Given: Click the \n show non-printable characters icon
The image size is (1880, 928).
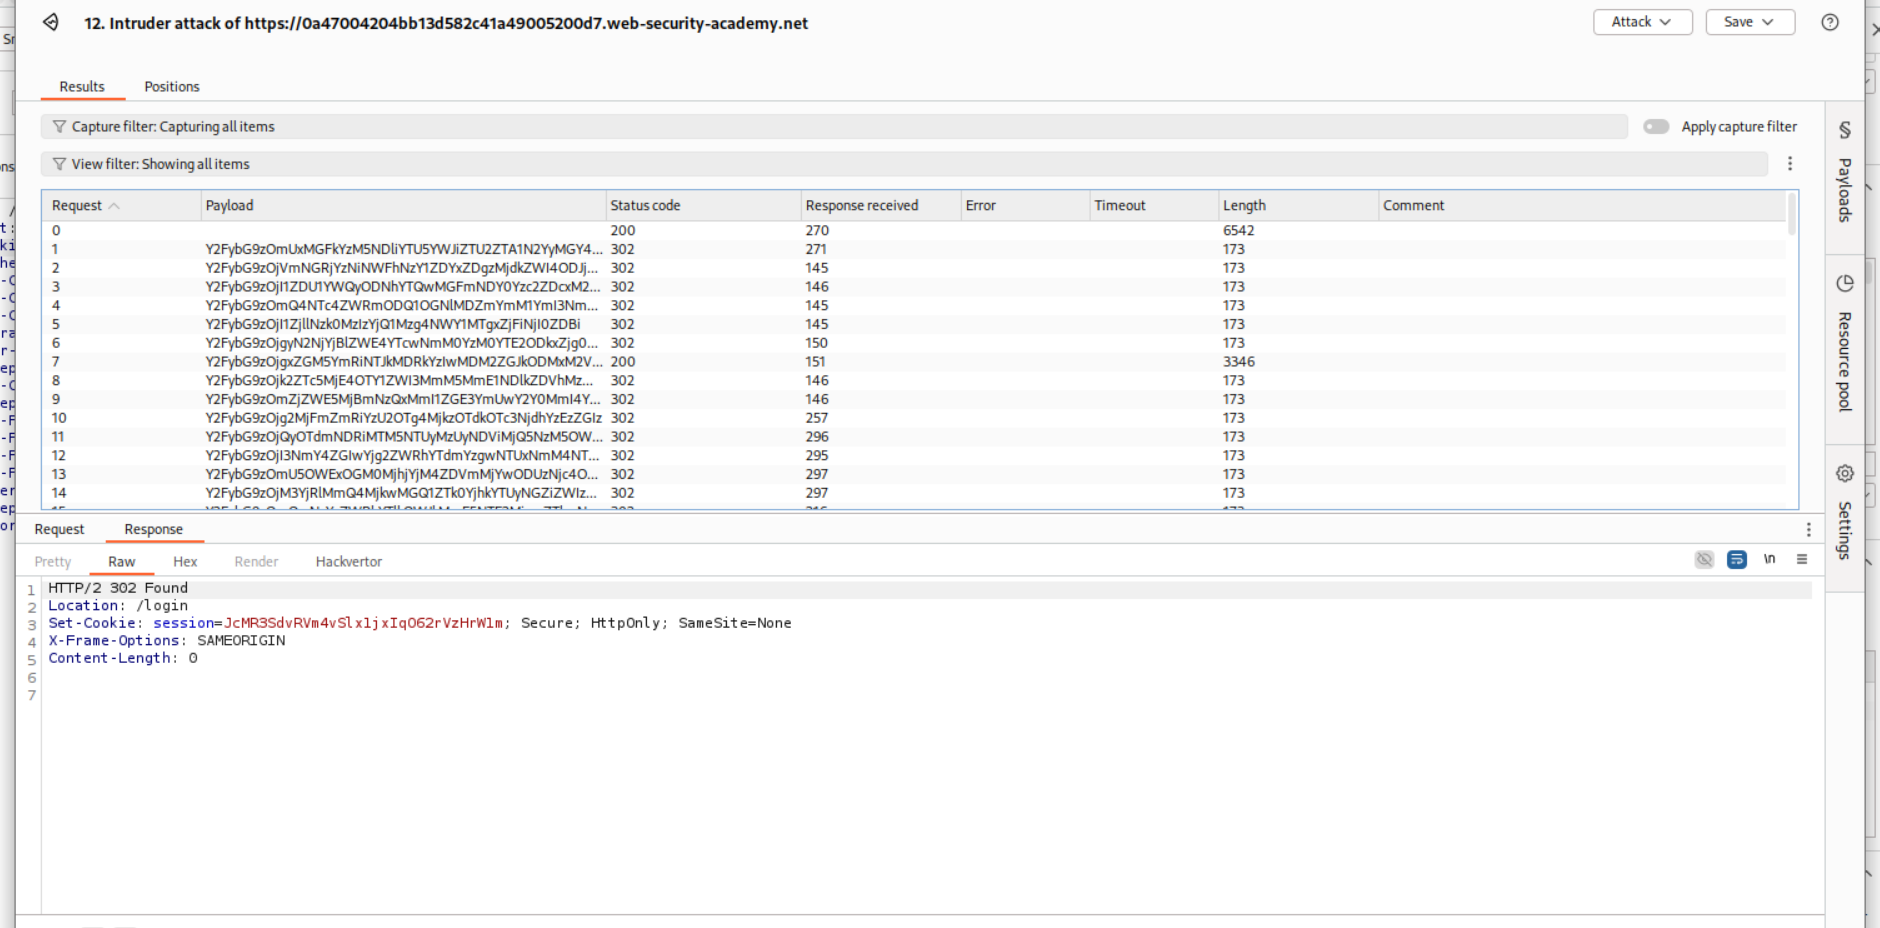Looking at the screenshot, I should [1769, 559].
